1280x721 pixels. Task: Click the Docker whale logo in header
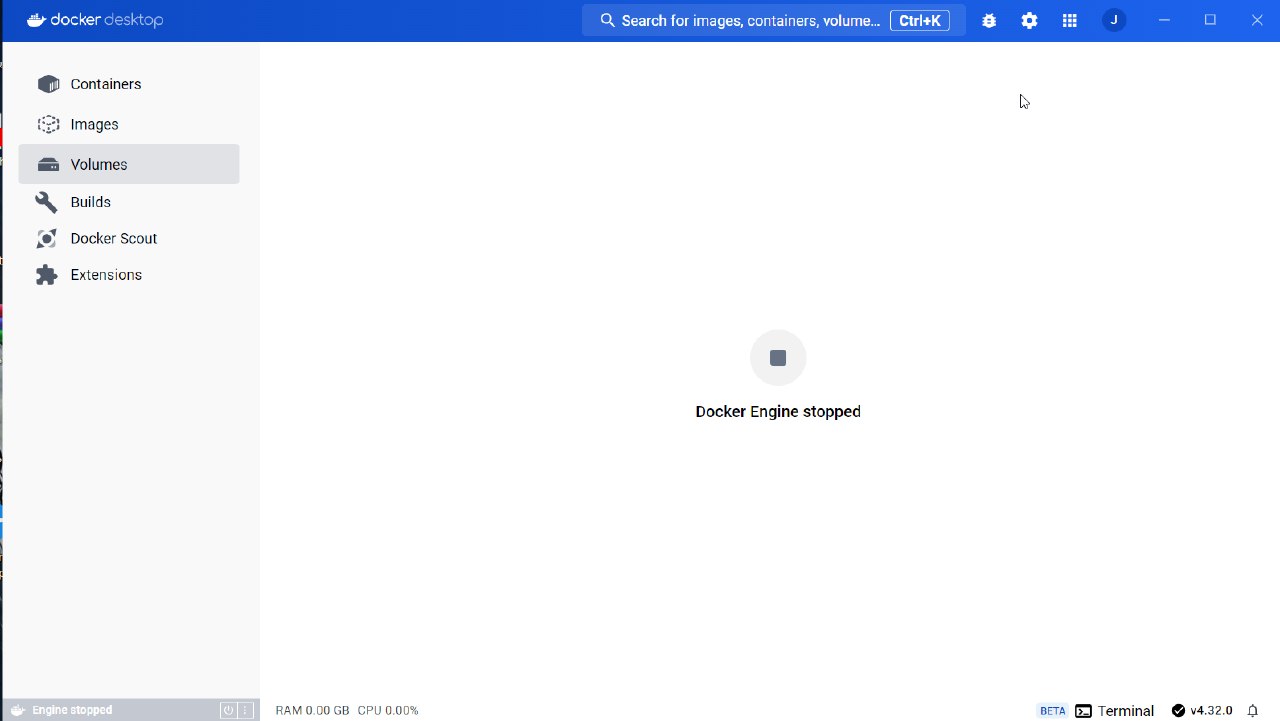point(36,20)
